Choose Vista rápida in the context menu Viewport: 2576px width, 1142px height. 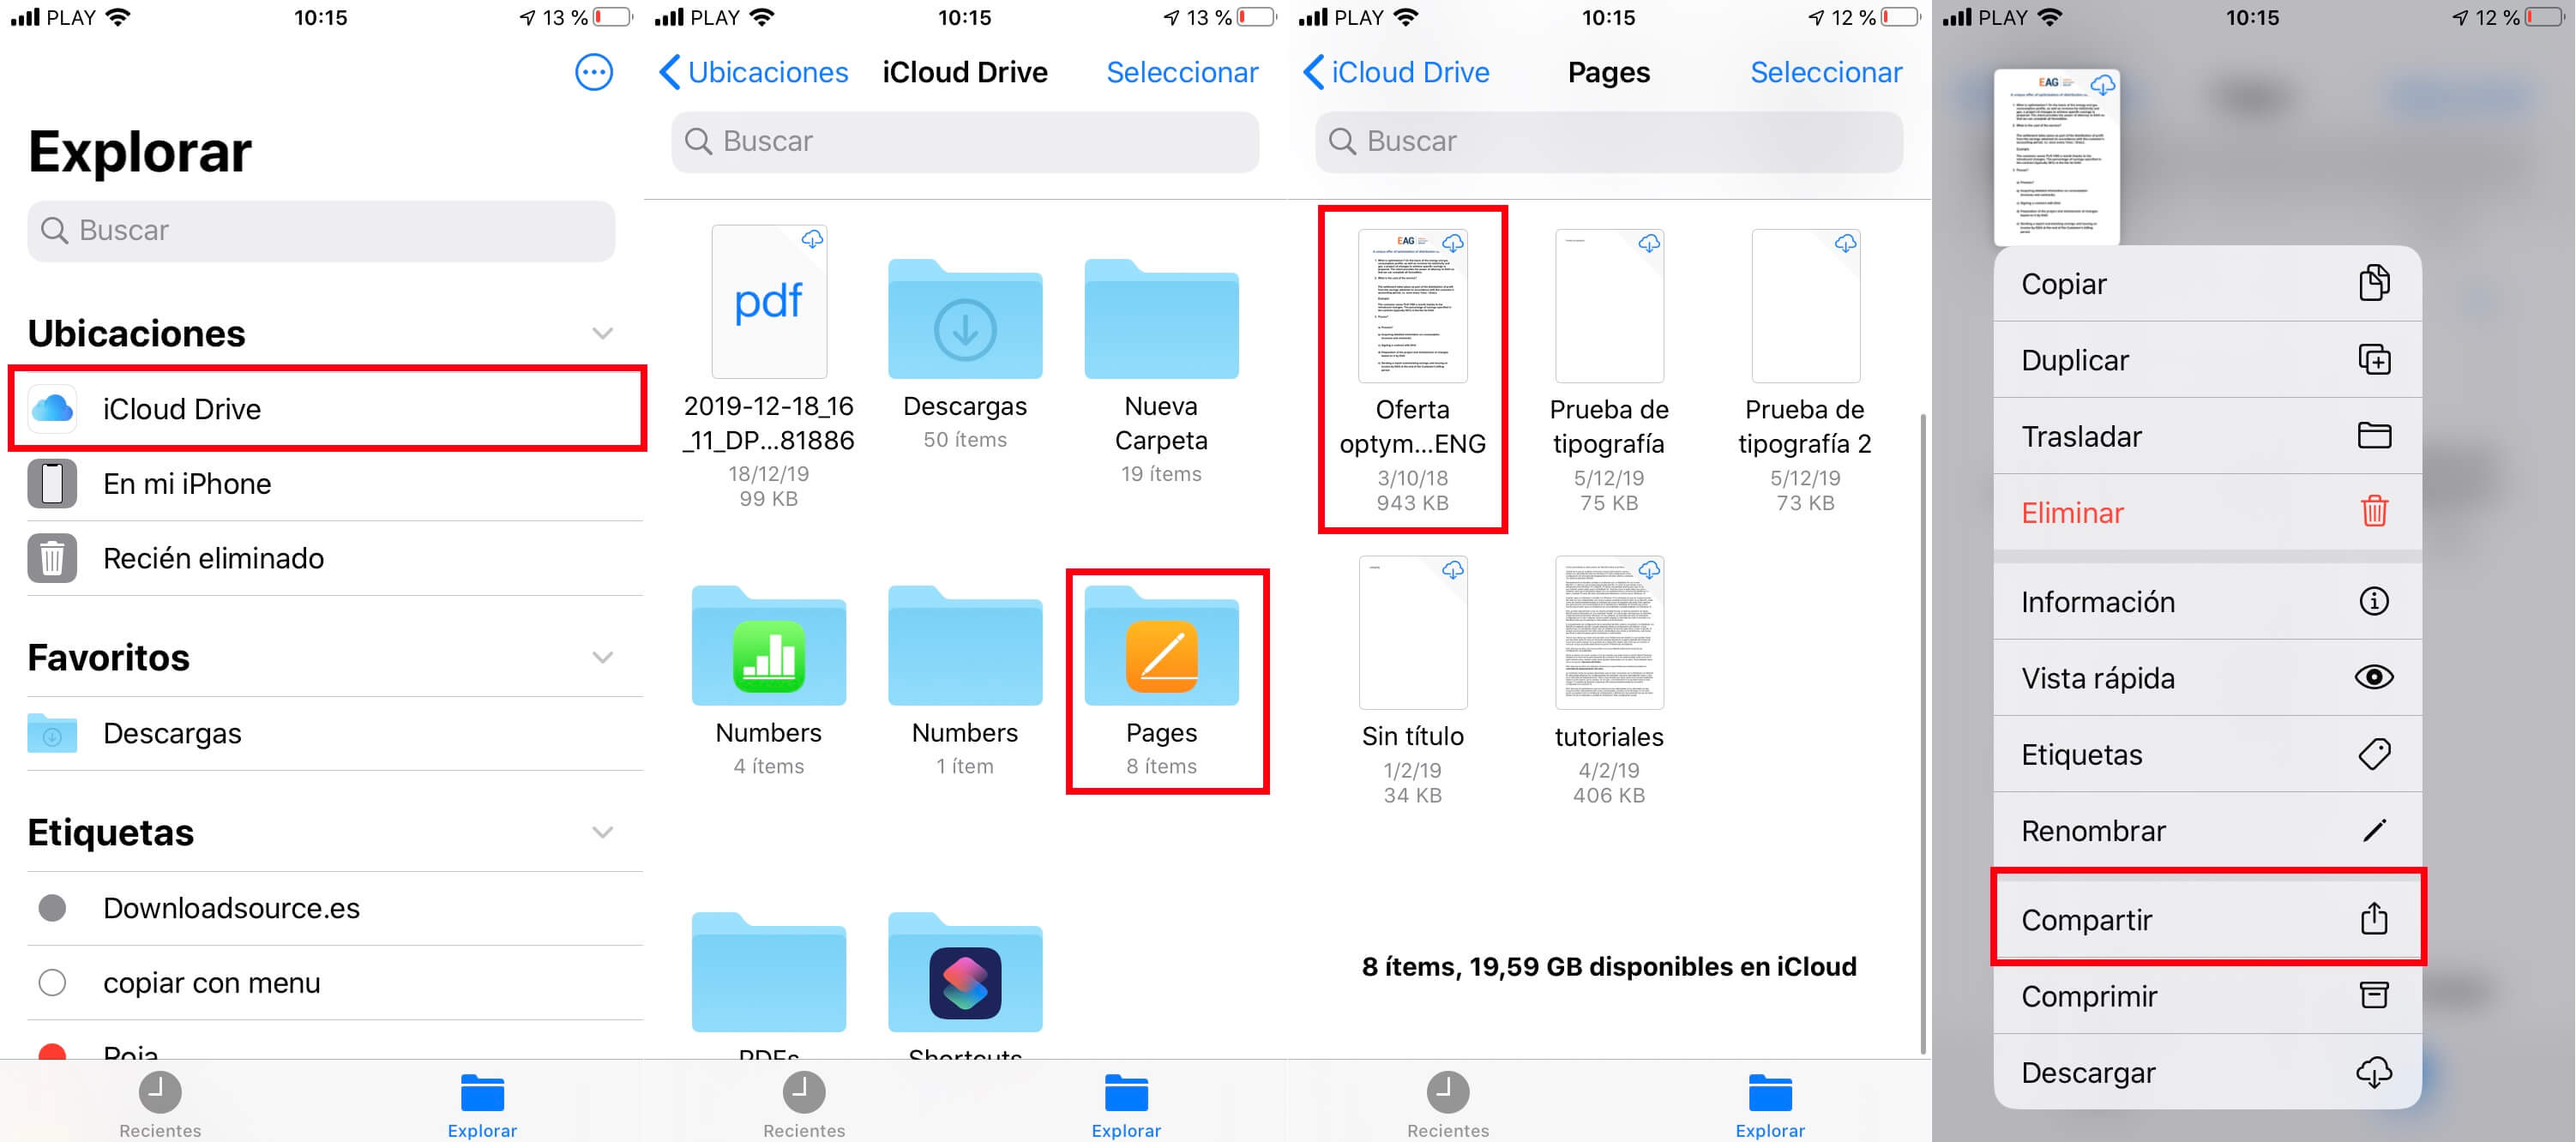pyautogui.click(x=2207, y=677)
